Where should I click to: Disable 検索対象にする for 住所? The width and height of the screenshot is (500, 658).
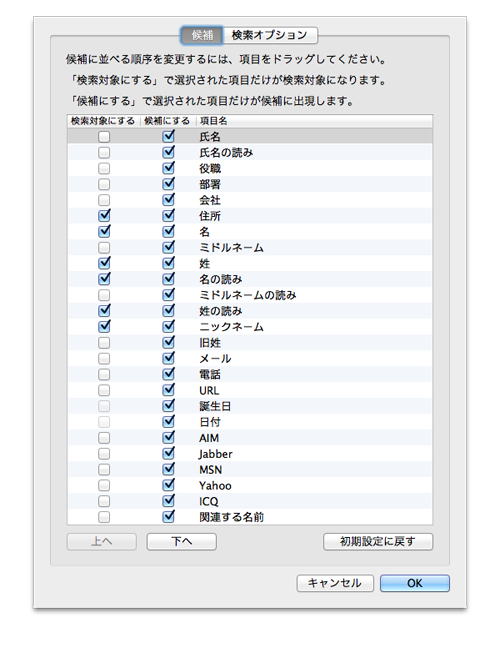(104, 215)
